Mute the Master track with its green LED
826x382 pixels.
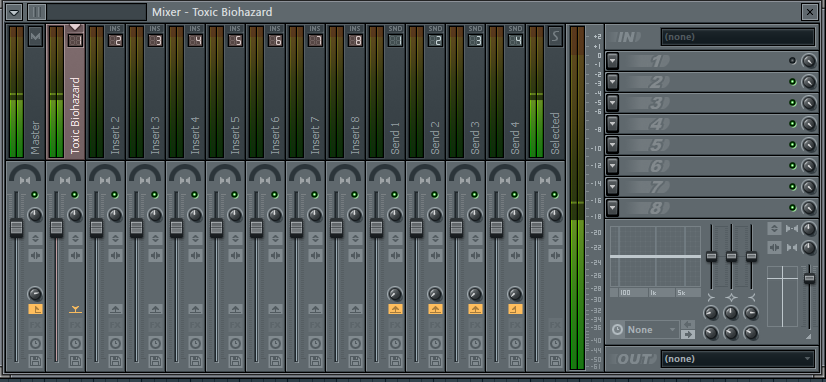pyautogui.click(x=35, y=195)
